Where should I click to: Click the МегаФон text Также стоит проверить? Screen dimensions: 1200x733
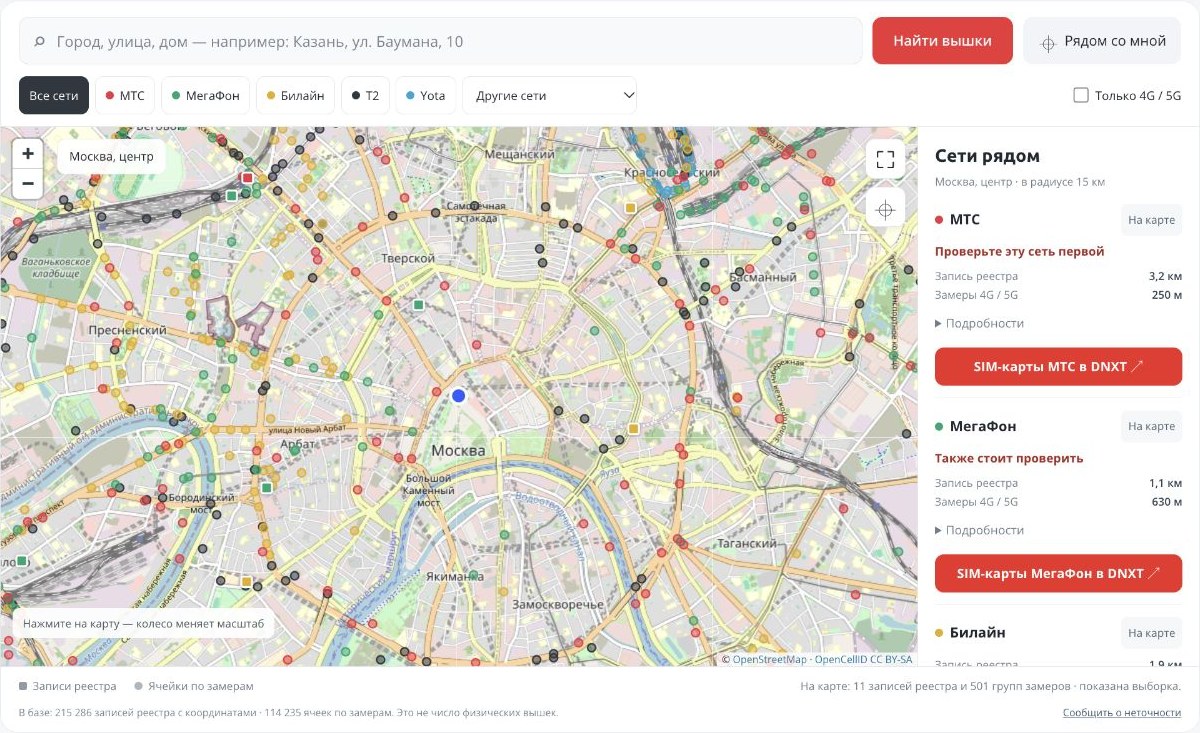point(1009,458)
